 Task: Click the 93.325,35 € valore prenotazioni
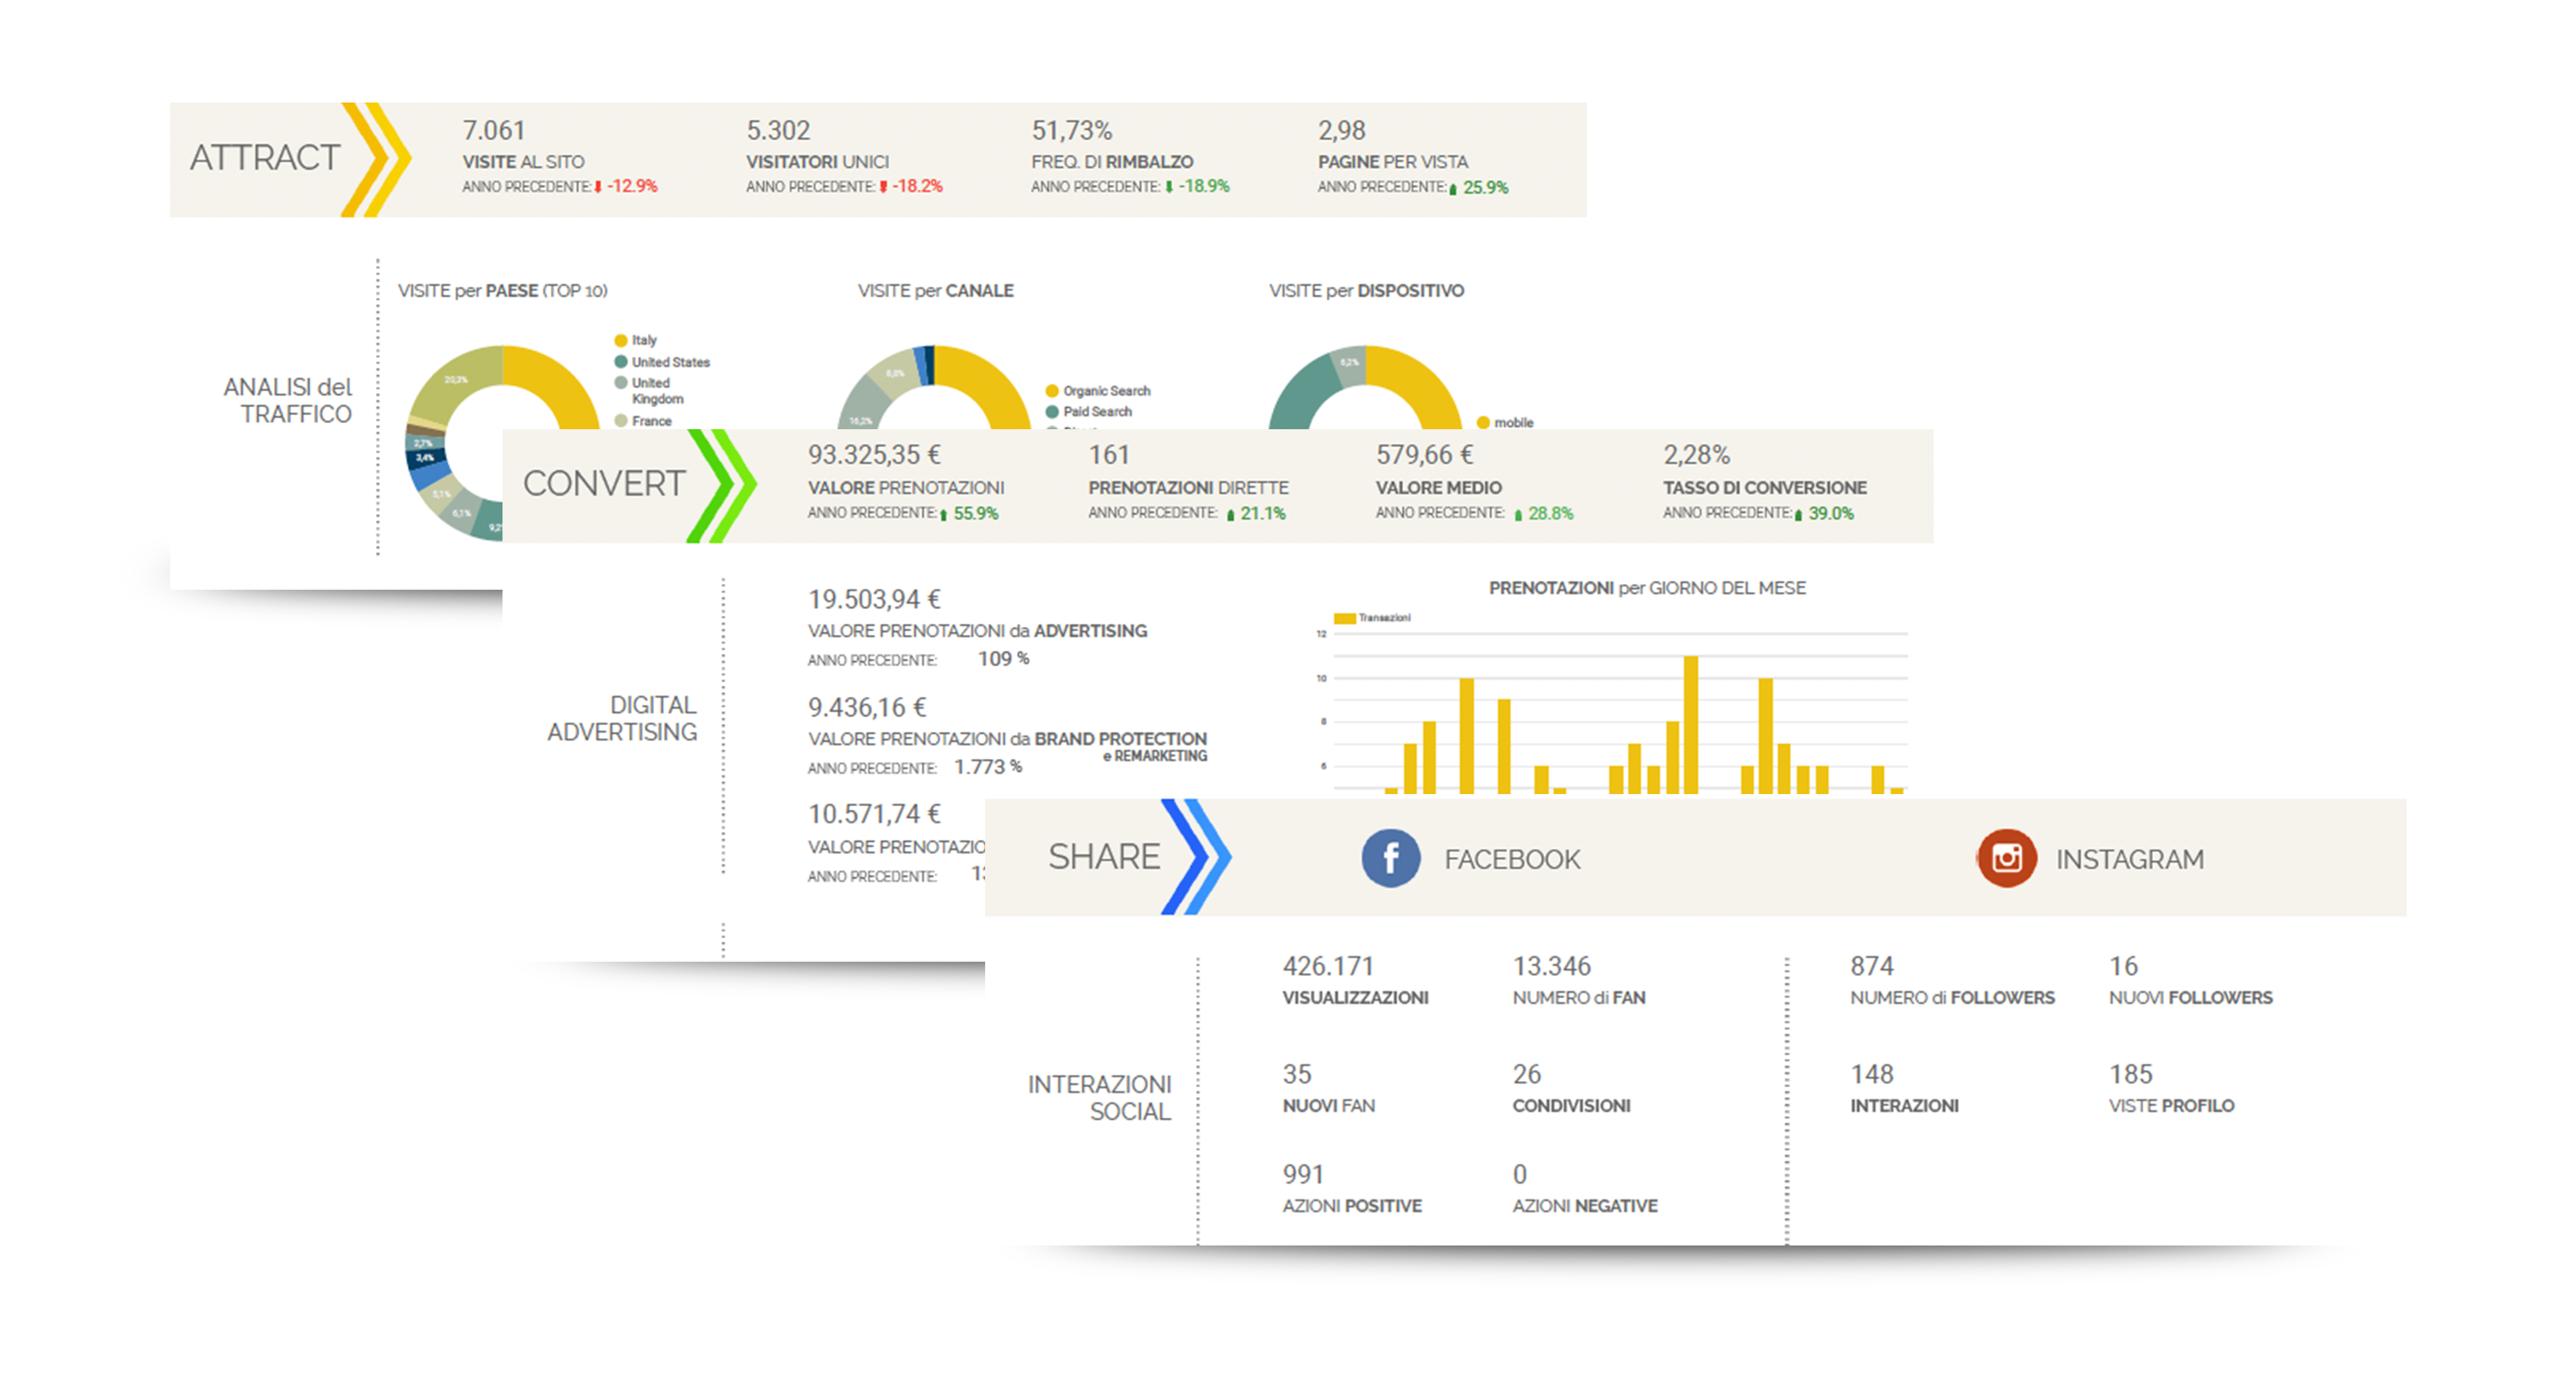point(874,455)
